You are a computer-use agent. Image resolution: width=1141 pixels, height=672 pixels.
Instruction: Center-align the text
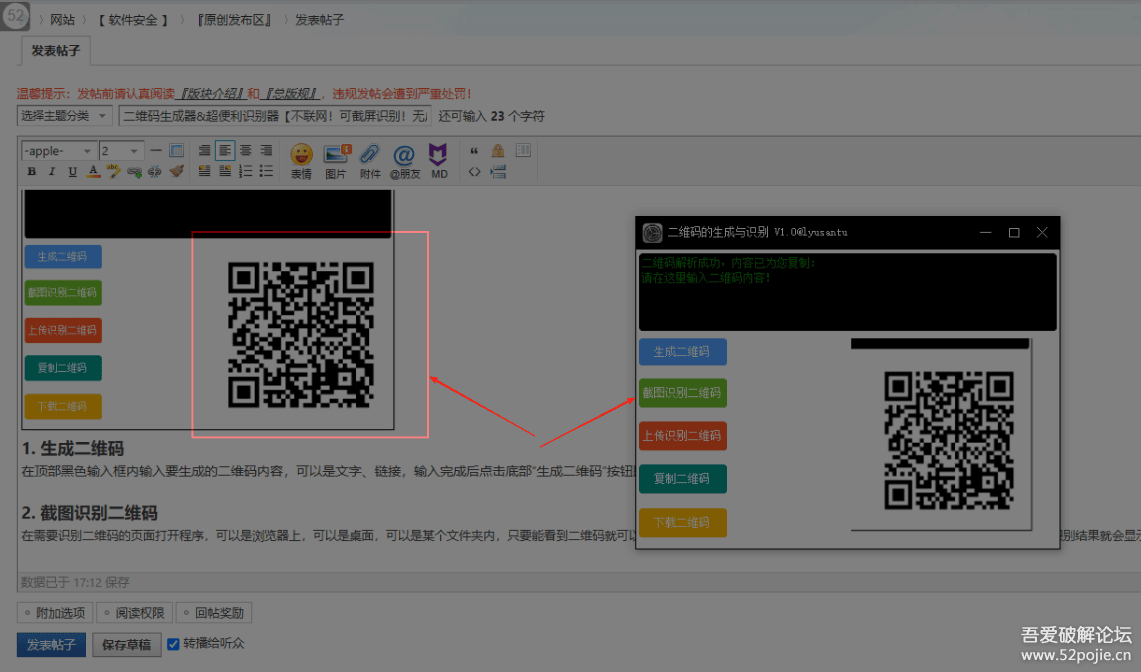click(x=246, y=151)
